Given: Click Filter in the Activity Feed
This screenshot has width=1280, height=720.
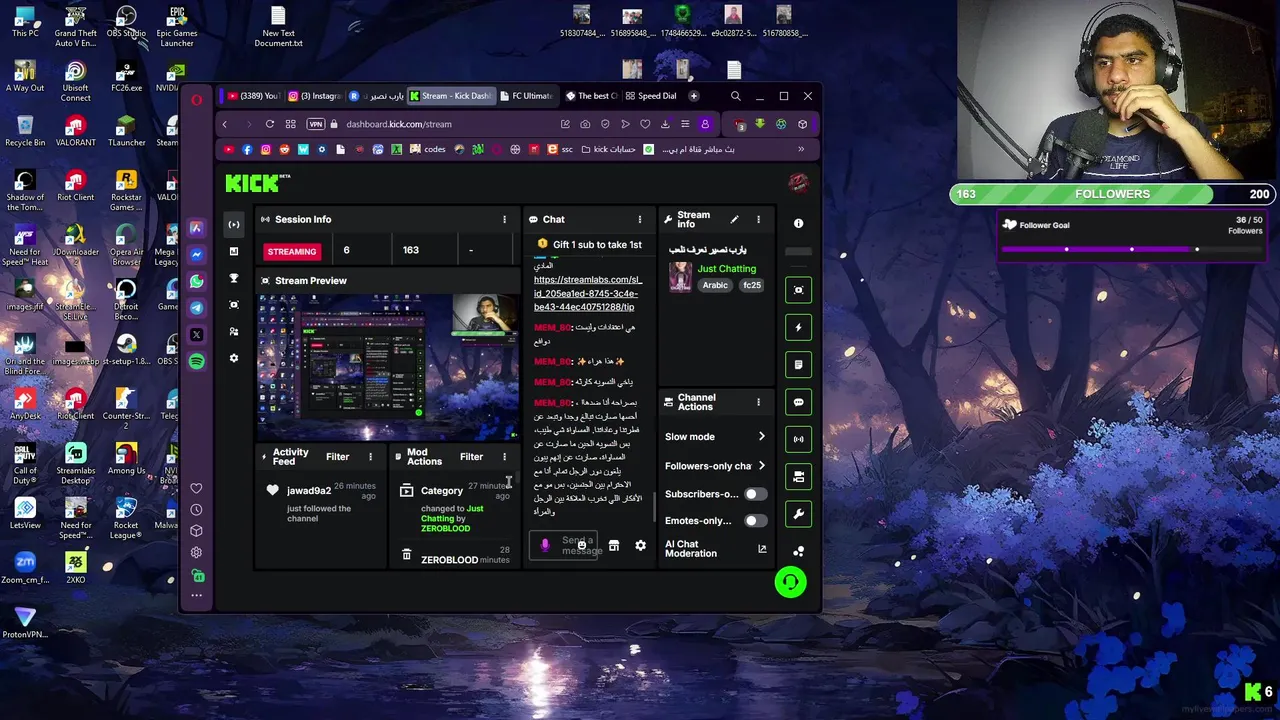Looking at the screenshot, I should click(x=337, y=457).
